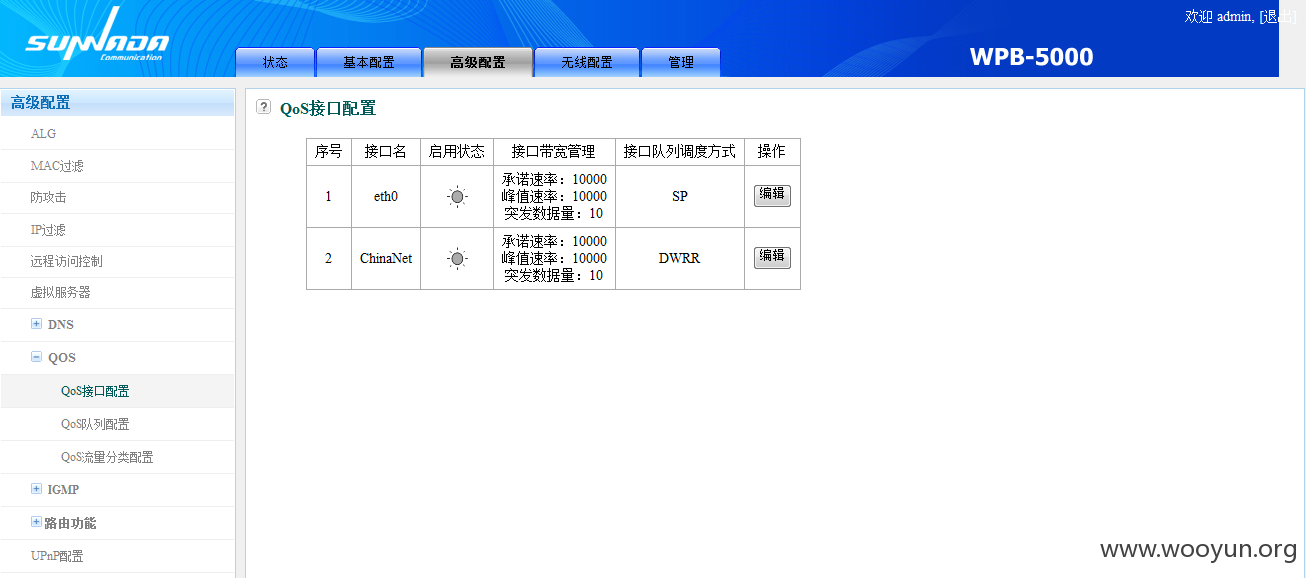Expand the 路由功能 tree node
Viewport: 1306px width, 578px height.
[36, 522]
